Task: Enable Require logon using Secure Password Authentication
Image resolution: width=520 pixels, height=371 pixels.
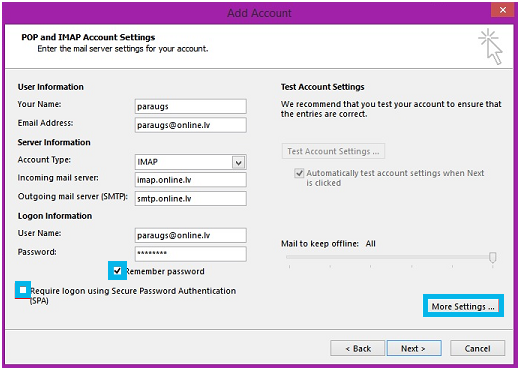Action: pos(23,290)
